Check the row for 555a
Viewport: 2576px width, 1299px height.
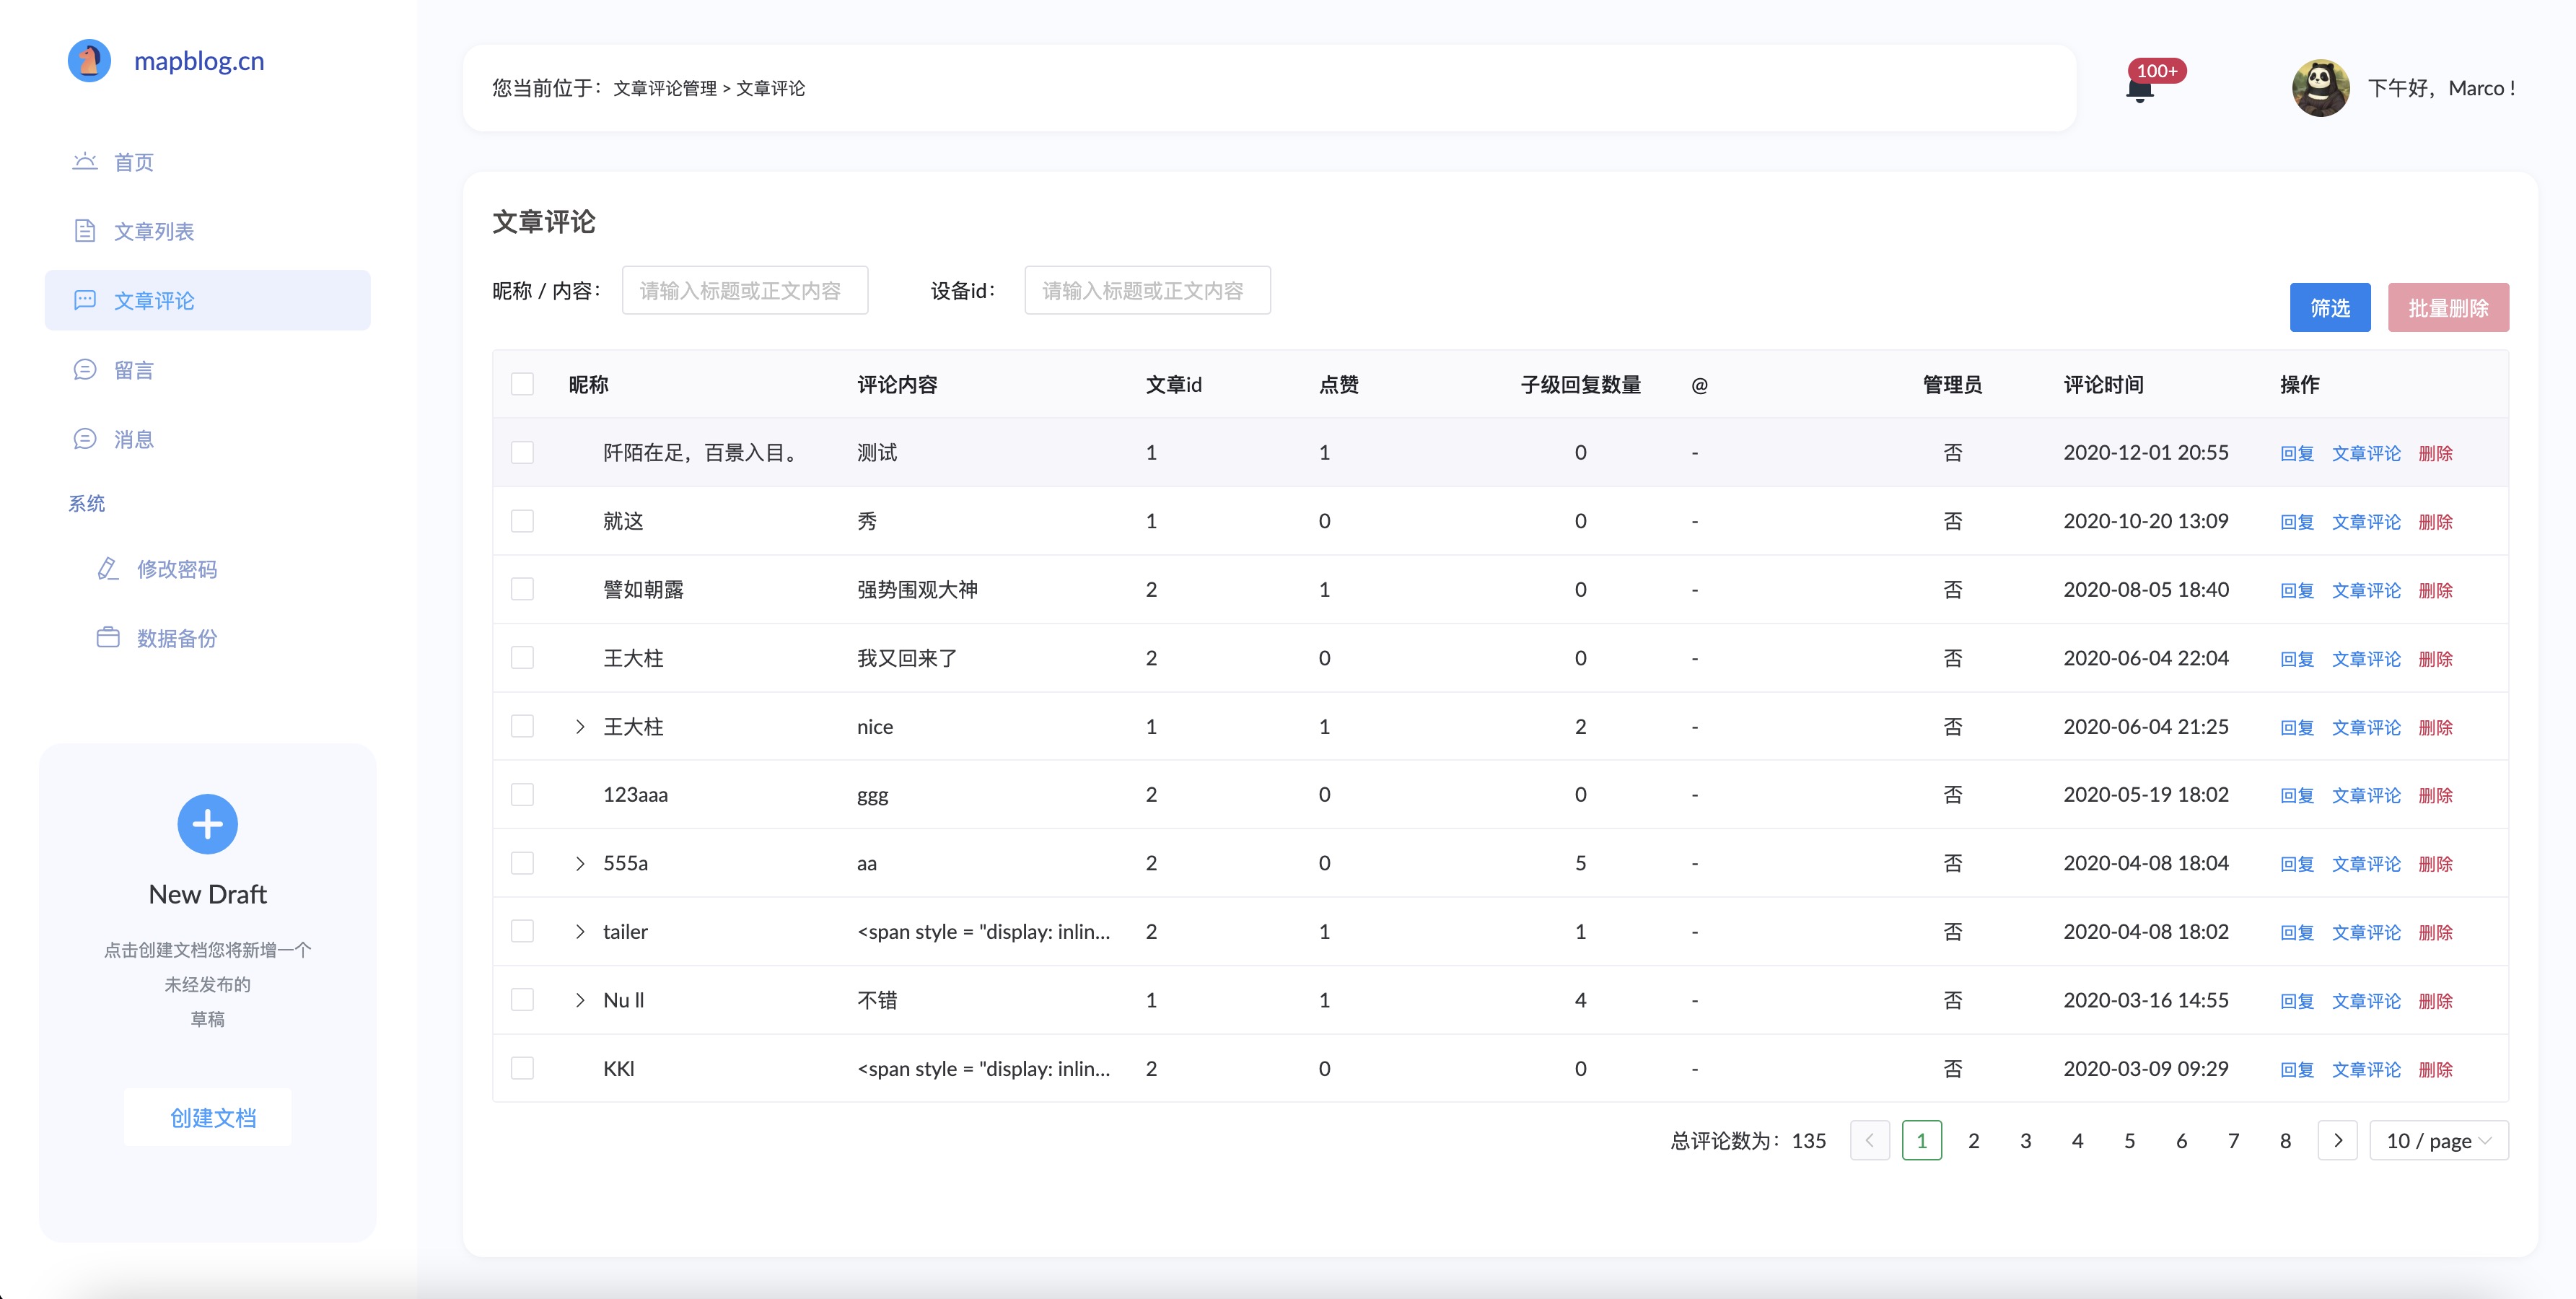[x=522, y=863]
